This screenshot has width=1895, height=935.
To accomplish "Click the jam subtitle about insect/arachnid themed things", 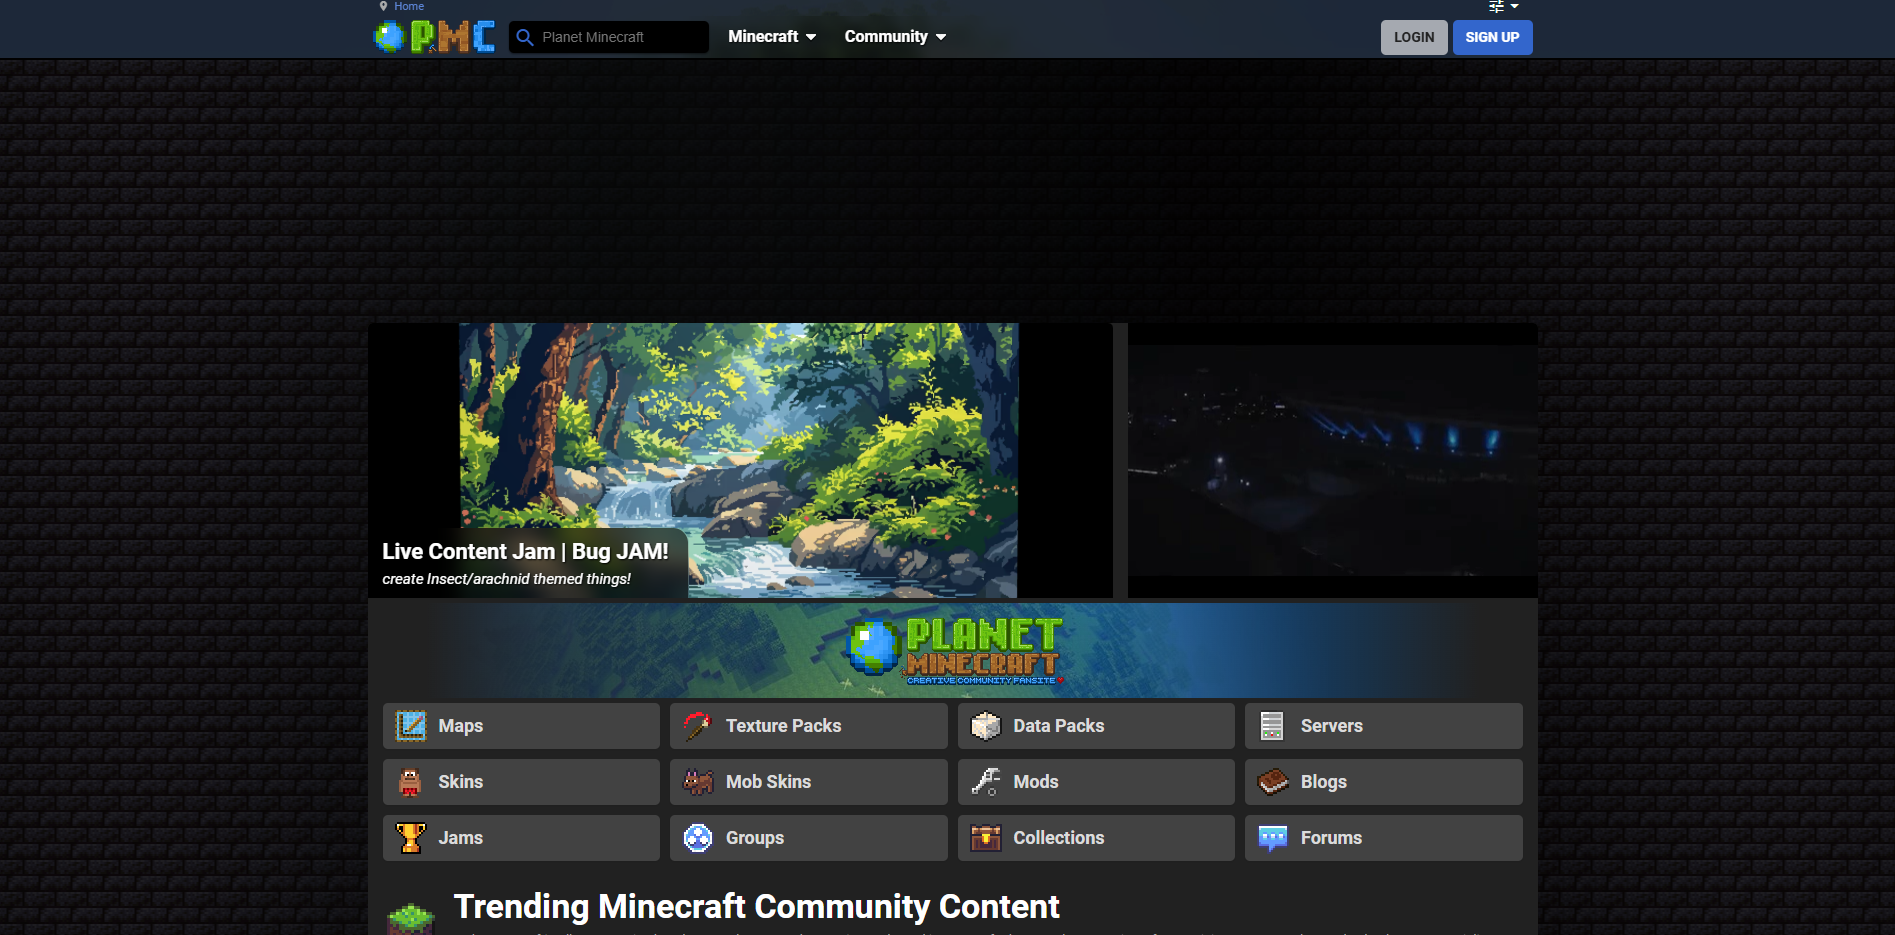I will [506, 579].
